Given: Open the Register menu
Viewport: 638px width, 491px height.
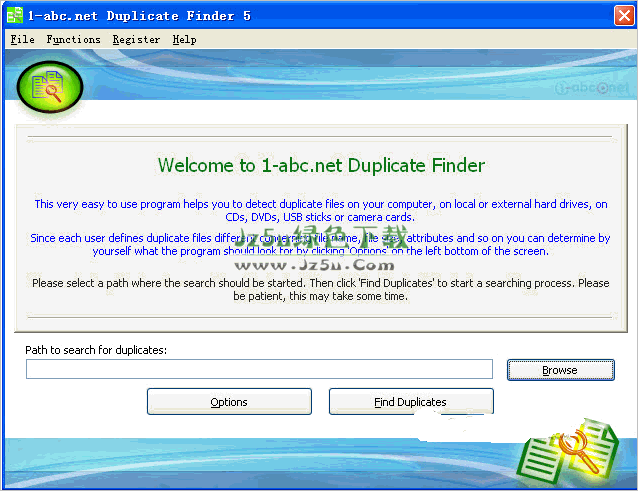Looking at the screenshot, I should pos(136,39).
